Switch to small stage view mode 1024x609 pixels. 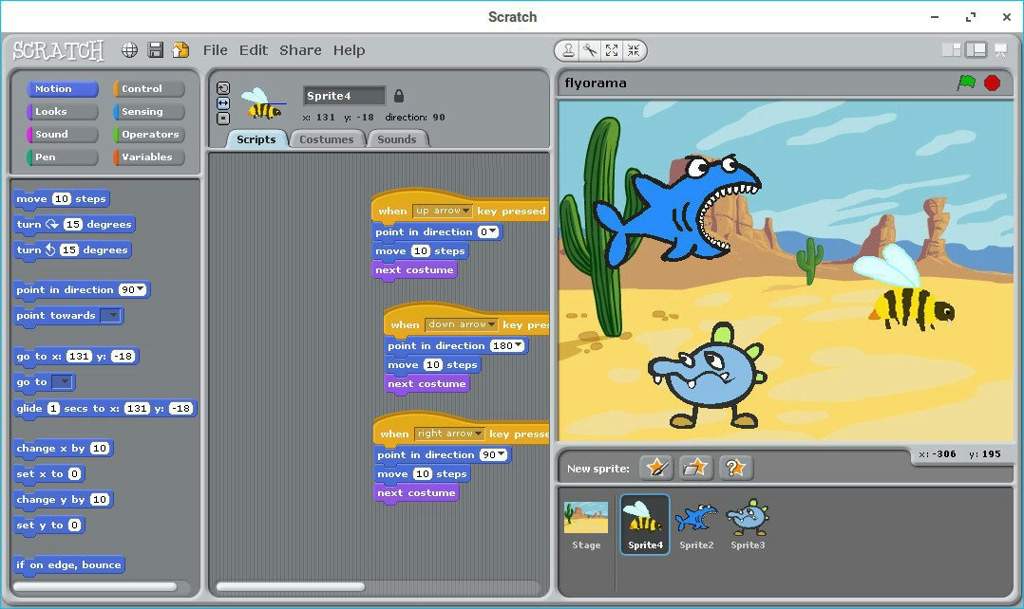[x=952, y=50]
